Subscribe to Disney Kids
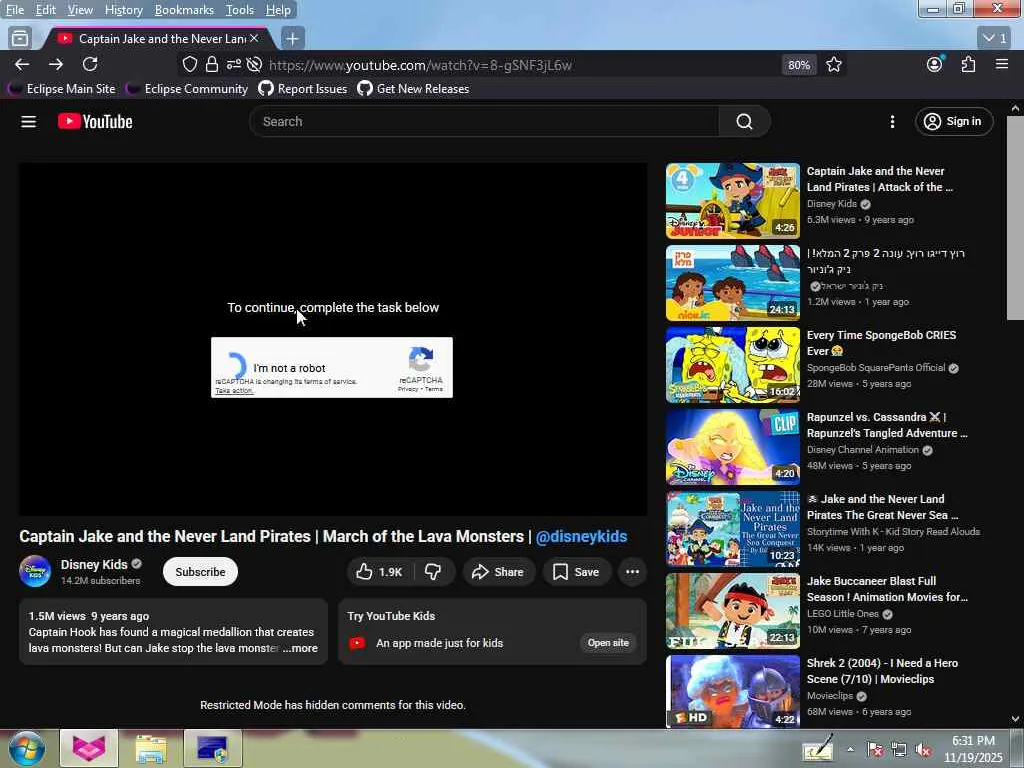This screenshot has height=768, width=1024. (200, 571)
